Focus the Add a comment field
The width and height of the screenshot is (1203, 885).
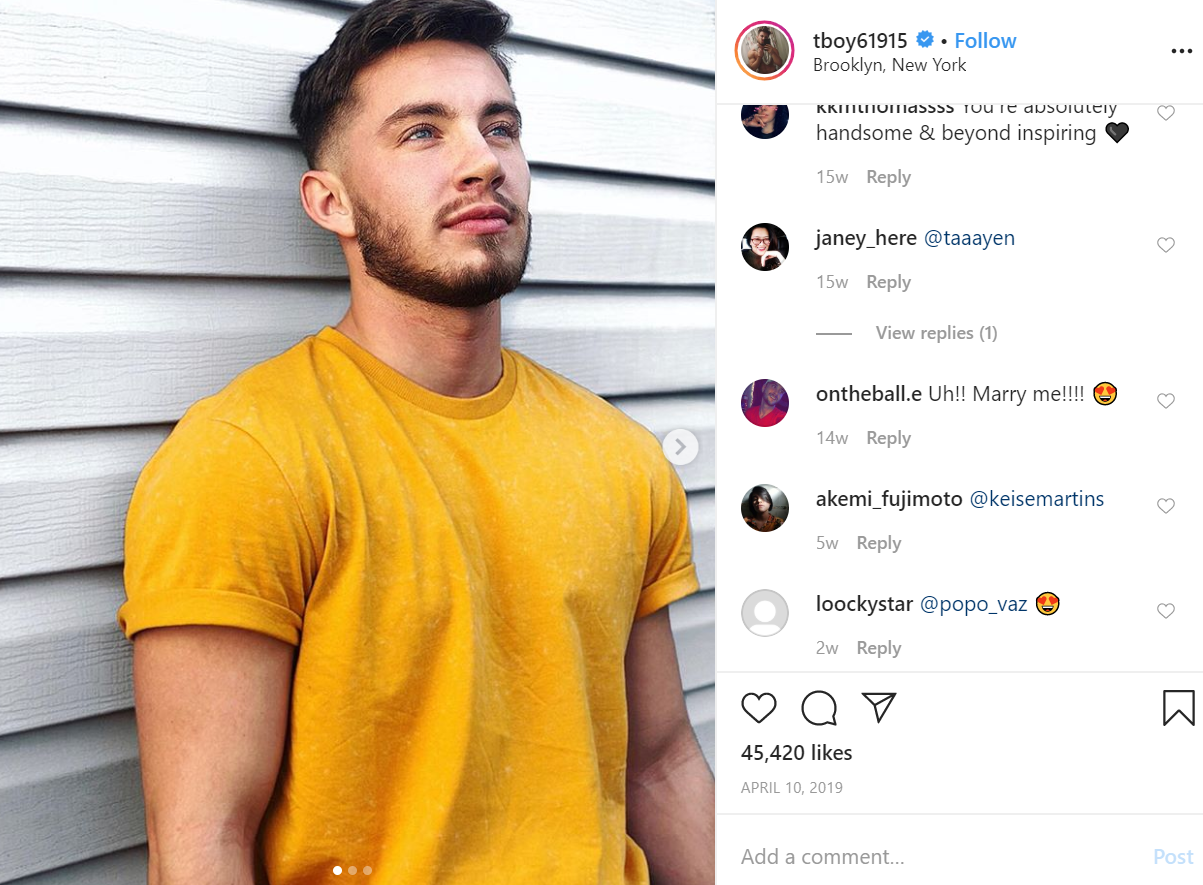pyautogui.click(x=940, y=857)
